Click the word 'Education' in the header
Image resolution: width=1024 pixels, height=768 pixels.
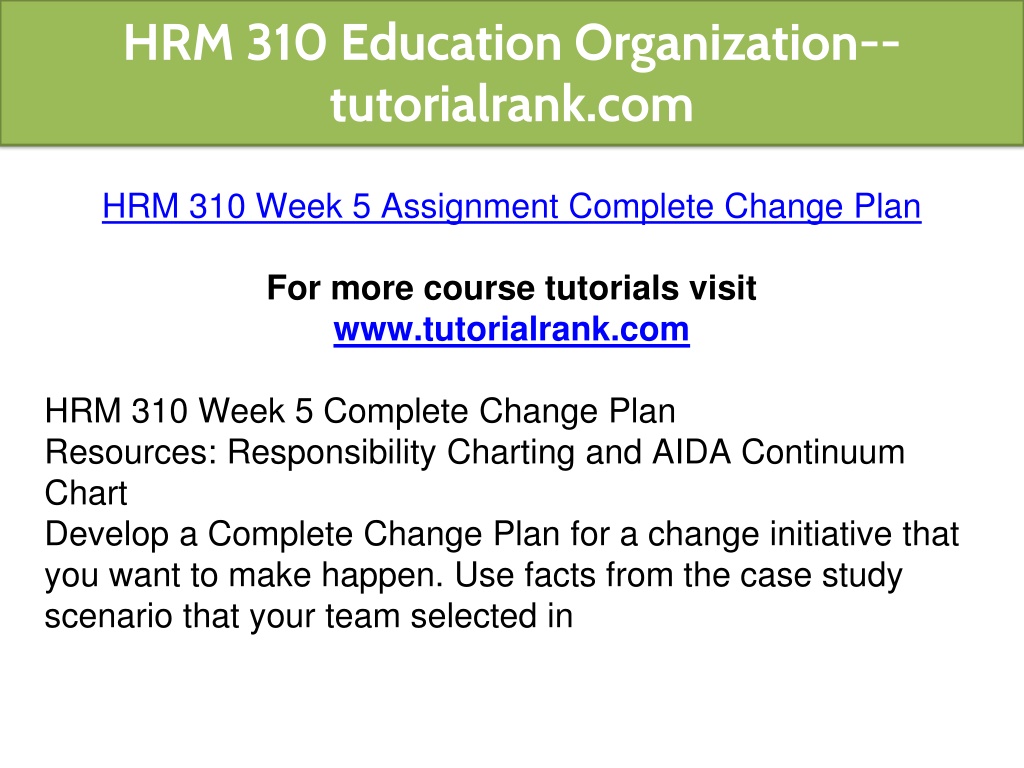tap(451, 43)
